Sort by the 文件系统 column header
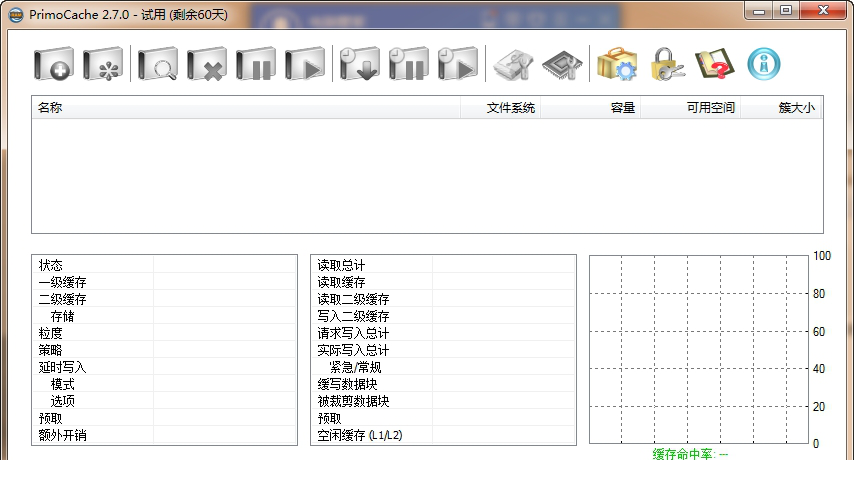This screenshot has width=854, height=478. (x=500, y=108)
